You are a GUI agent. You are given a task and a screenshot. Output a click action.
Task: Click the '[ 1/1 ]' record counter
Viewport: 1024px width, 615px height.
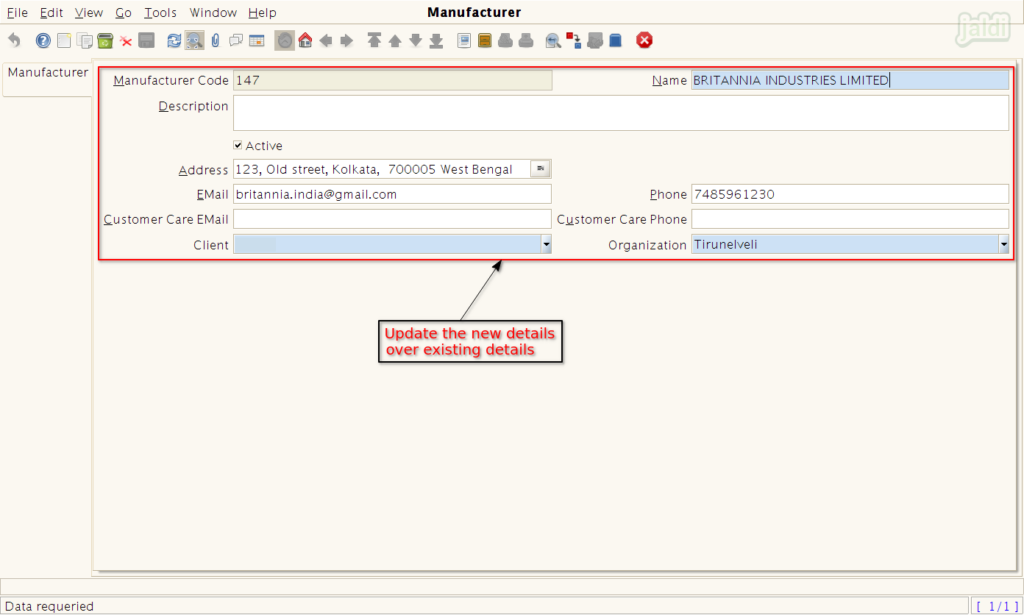(997, 607)
